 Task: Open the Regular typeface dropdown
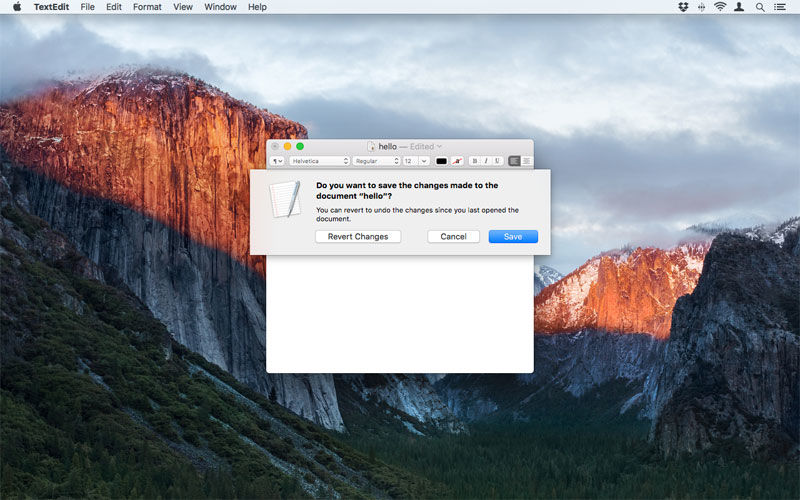[x=376, y=161]
